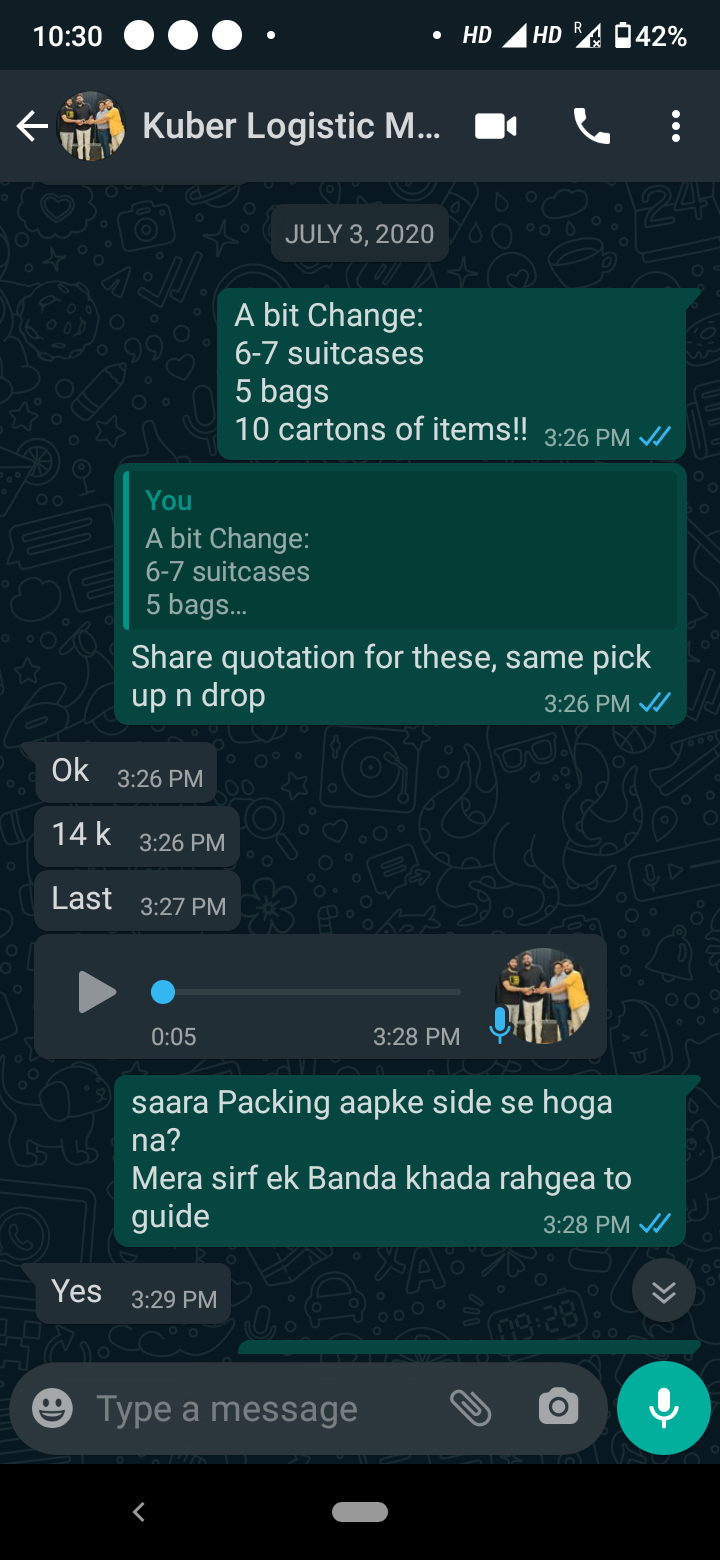Screen dimensions: 720x1560
Task: Tap the back arrow in chat header
Action: [32, 126]
